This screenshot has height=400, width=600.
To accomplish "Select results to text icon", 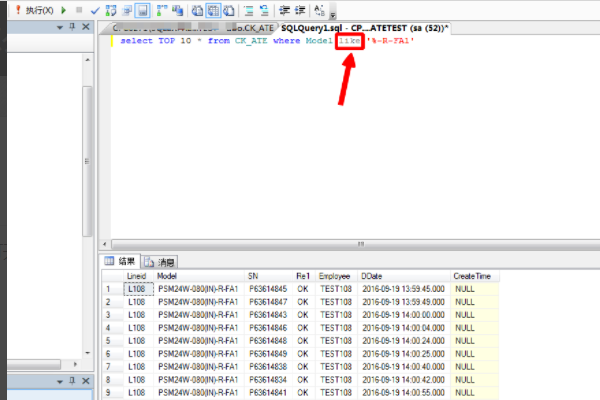I will [197, 11].
